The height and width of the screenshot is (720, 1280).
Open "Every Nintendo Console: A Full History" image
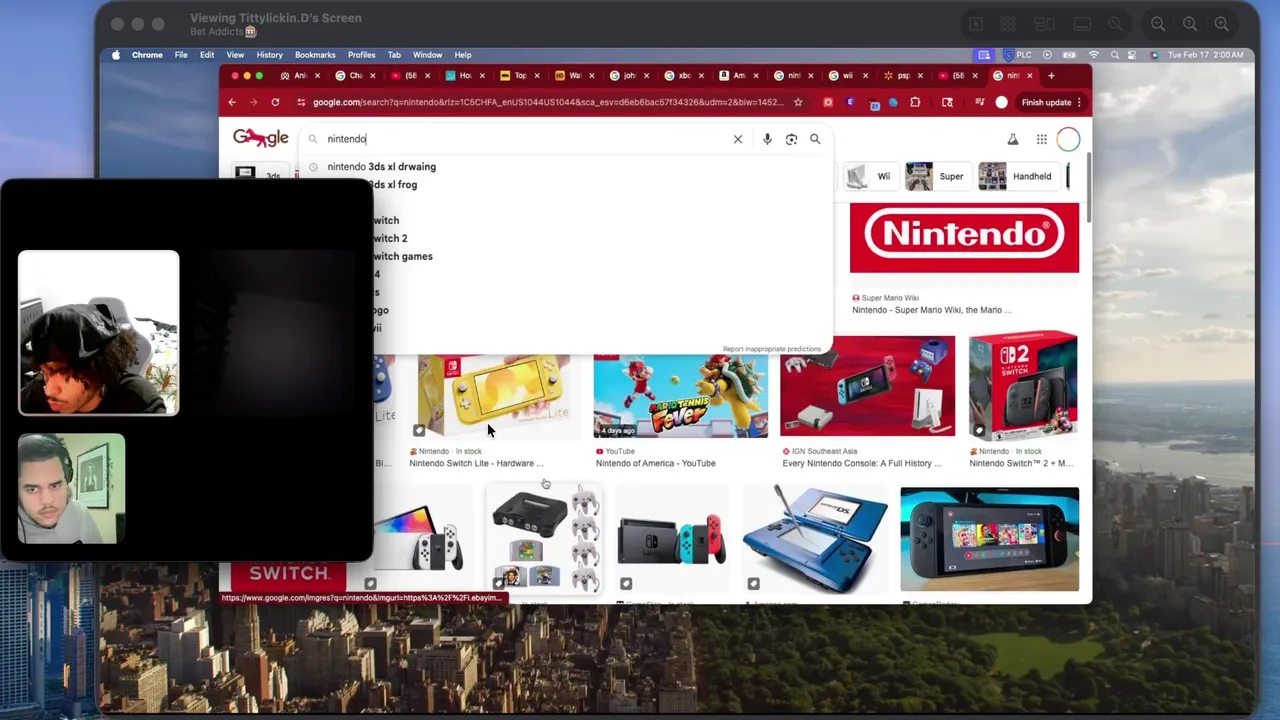click(867, 386)
